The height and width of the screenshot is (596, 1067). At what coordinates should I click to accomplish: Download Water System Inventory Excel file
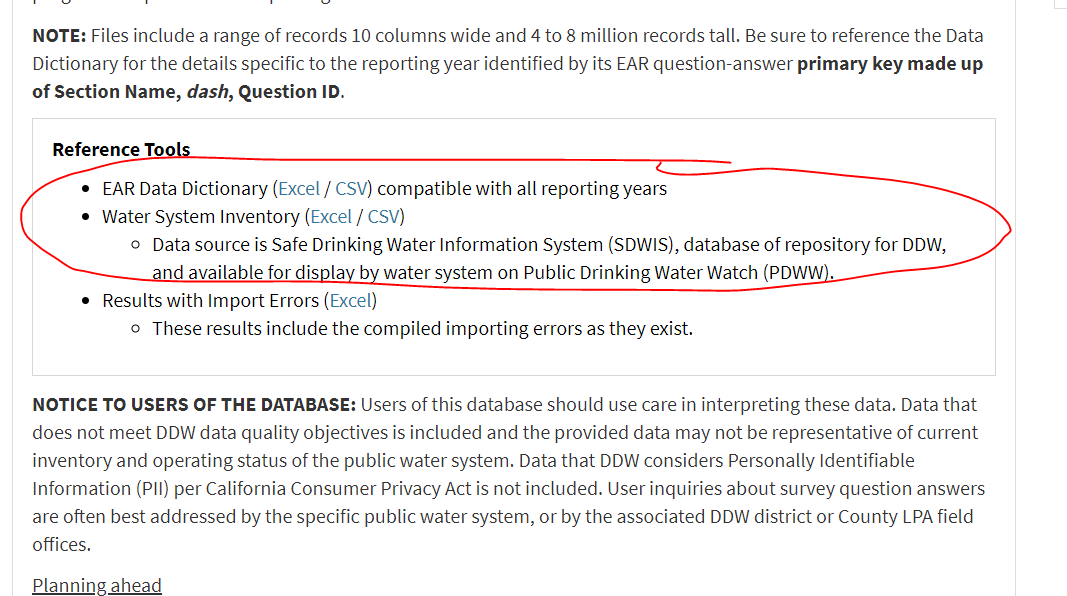pos(331,216)
